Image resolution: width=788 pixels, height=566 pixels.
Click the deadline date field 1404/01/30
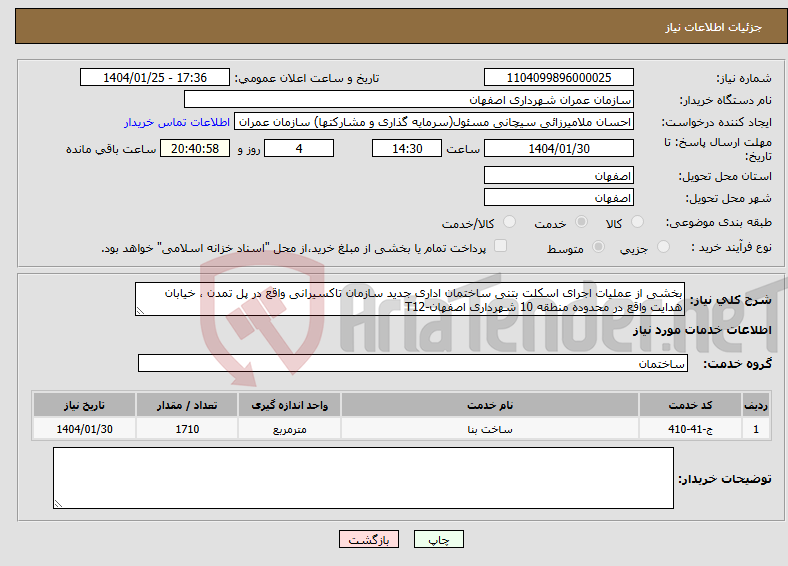point(559,148)
